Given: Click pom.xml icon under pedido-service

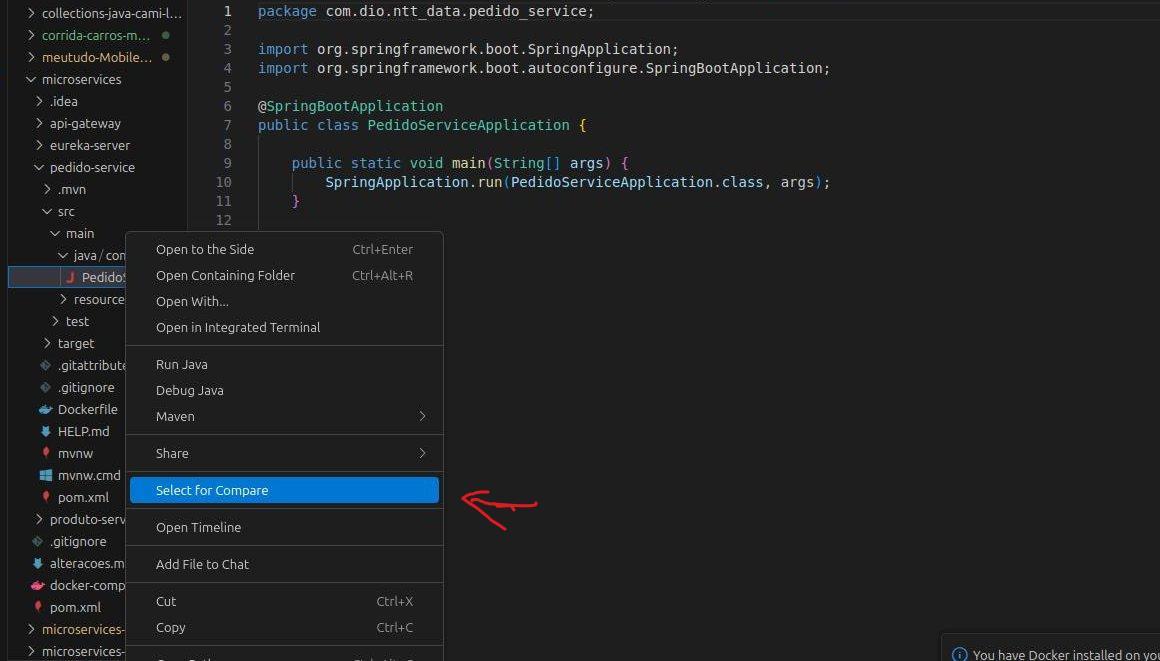Looking at the screenshot, I should [x=46, y=497].
